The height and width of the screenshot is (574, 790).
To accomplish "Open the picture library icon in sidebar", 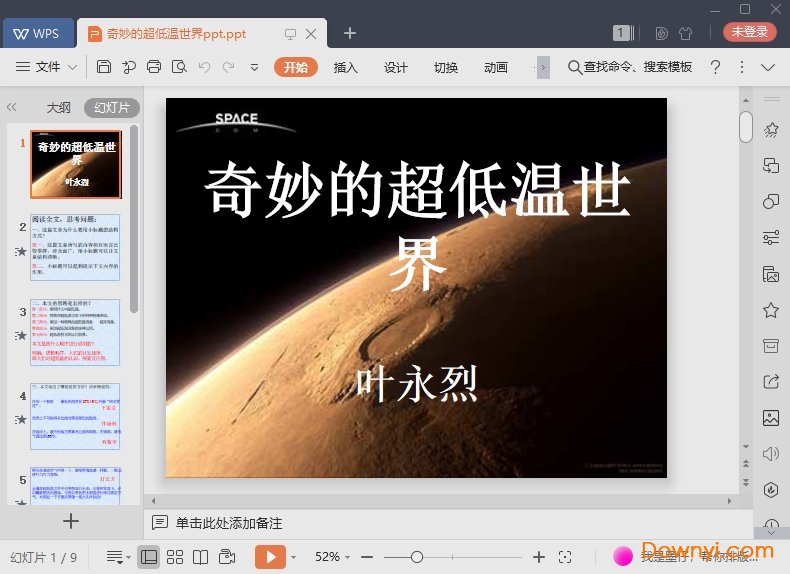I will (x=771, y=274).
